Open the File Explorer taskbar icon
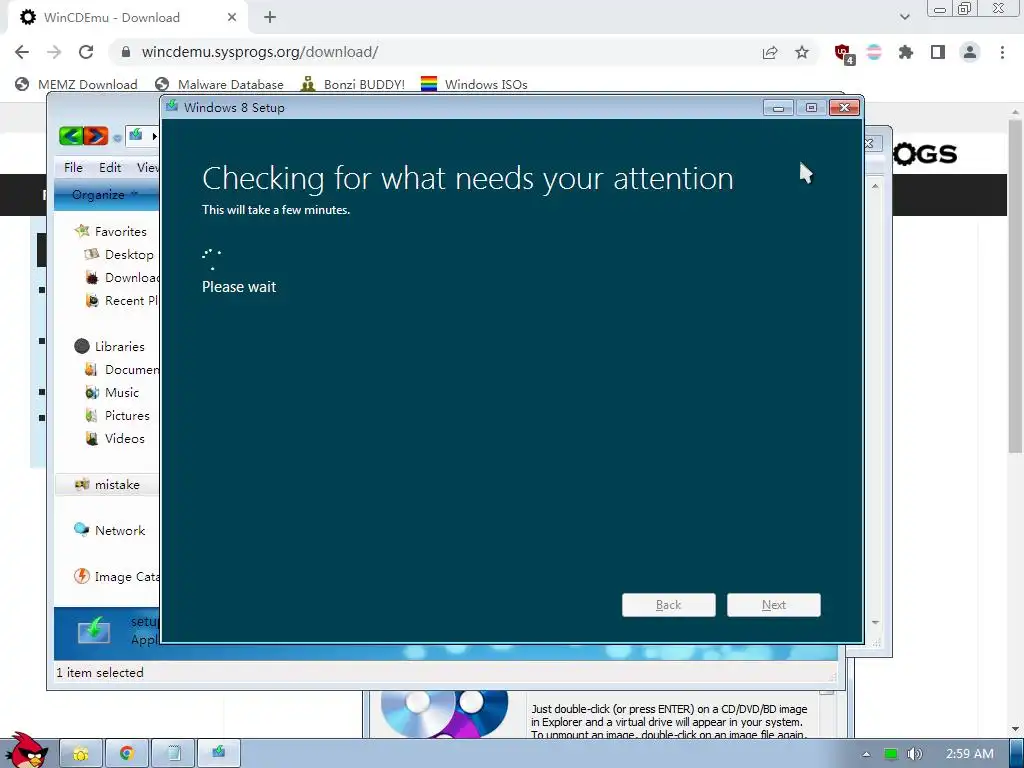This screenshot has width=1024, height=768. [81, 754]
